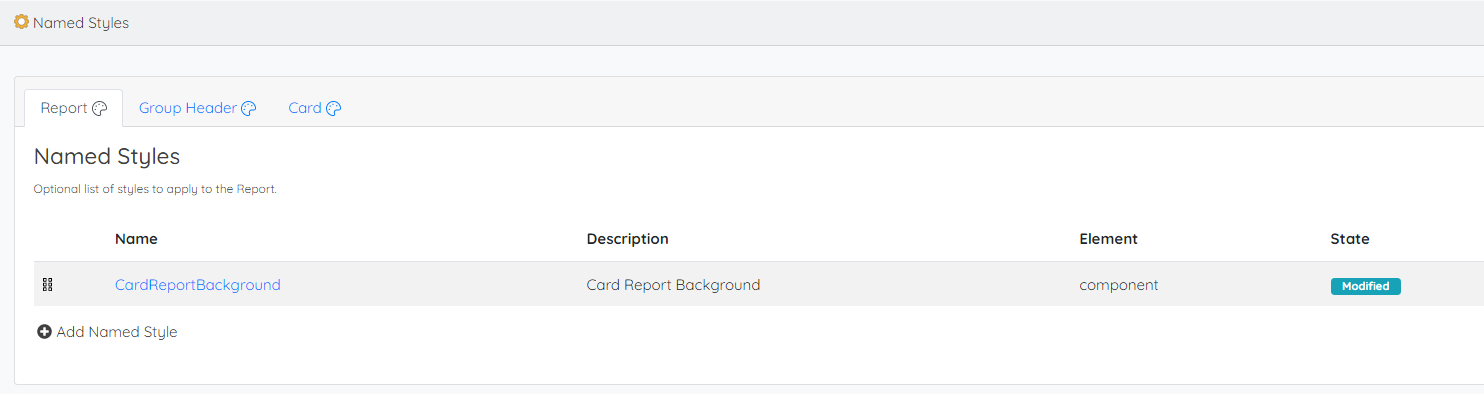Click the Add Named Style text
The width and height of the screenshot is (1484, 394).
[117, 332]
